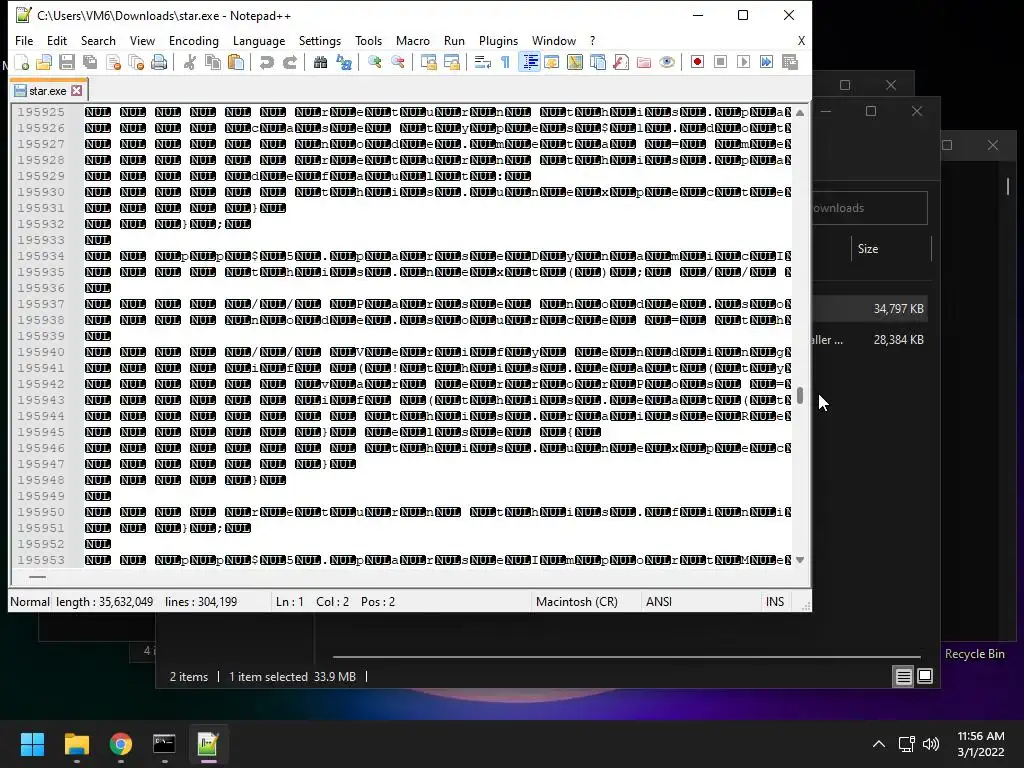Click the menu bar X close-document button
Screen dimensions: 1024x768
click(801, 40)
